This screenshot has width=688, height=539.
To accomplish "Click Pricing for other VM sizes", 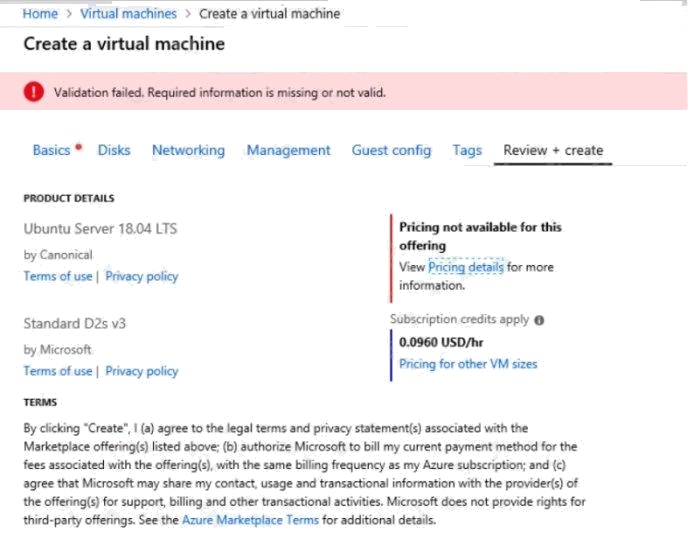I will (x=468, y=364).
